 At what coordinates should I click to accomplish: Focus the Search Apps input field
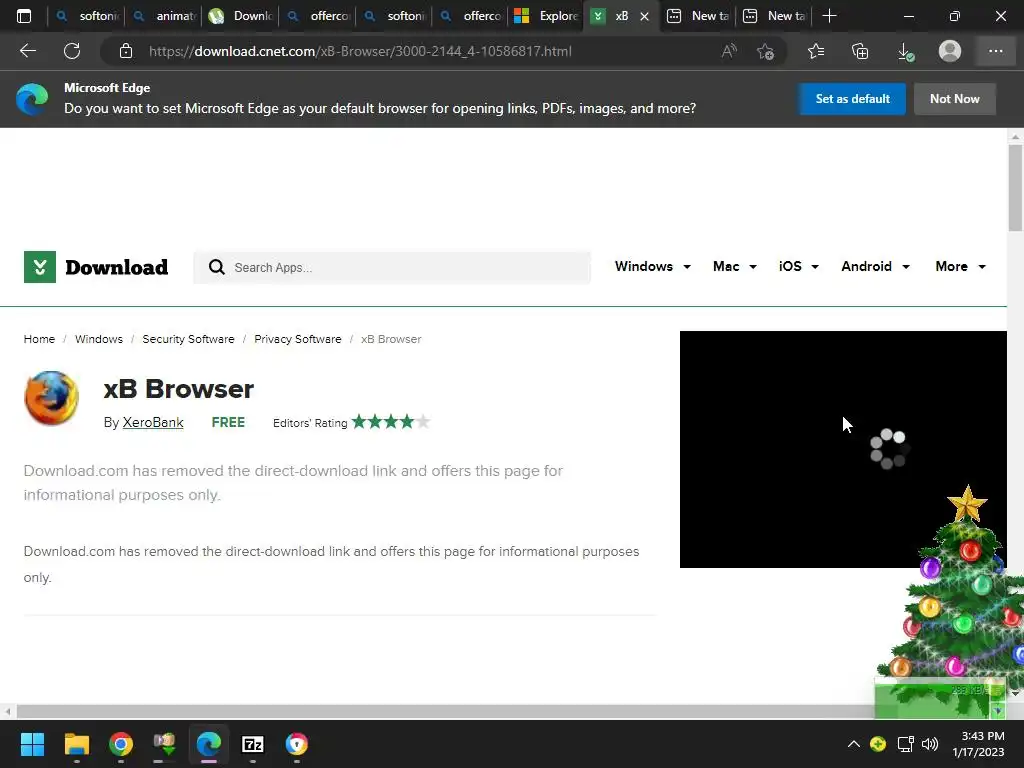[392, 268]
